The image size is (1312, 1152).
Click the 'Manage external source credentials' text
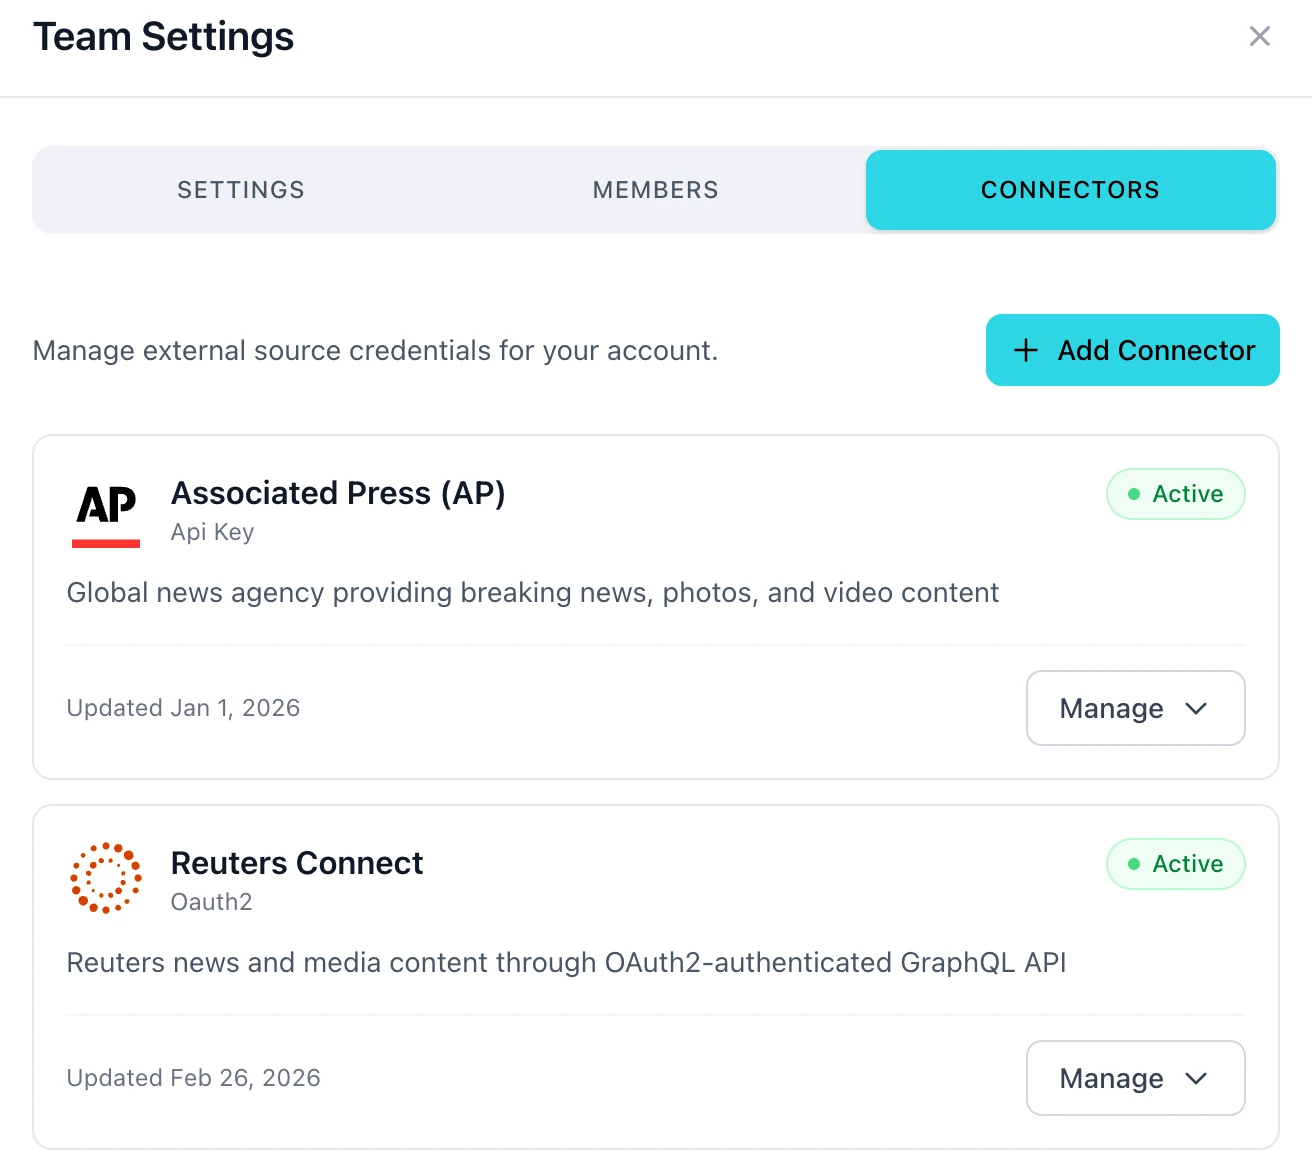tap(375, 351)
